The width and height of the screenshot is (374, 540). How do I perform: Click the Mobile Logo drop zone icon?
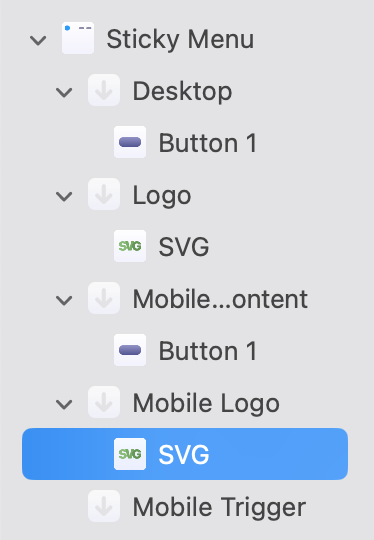[104, 402]
